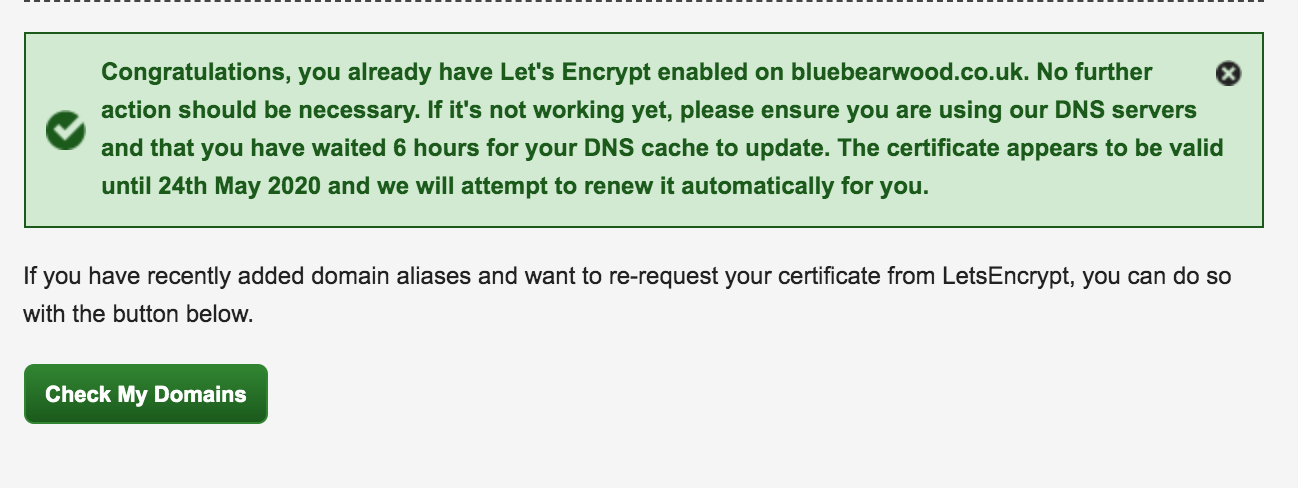Click the 'If you have recently added' paragraph start
The height and width of the screenshot is (488, 1298).
136,275
